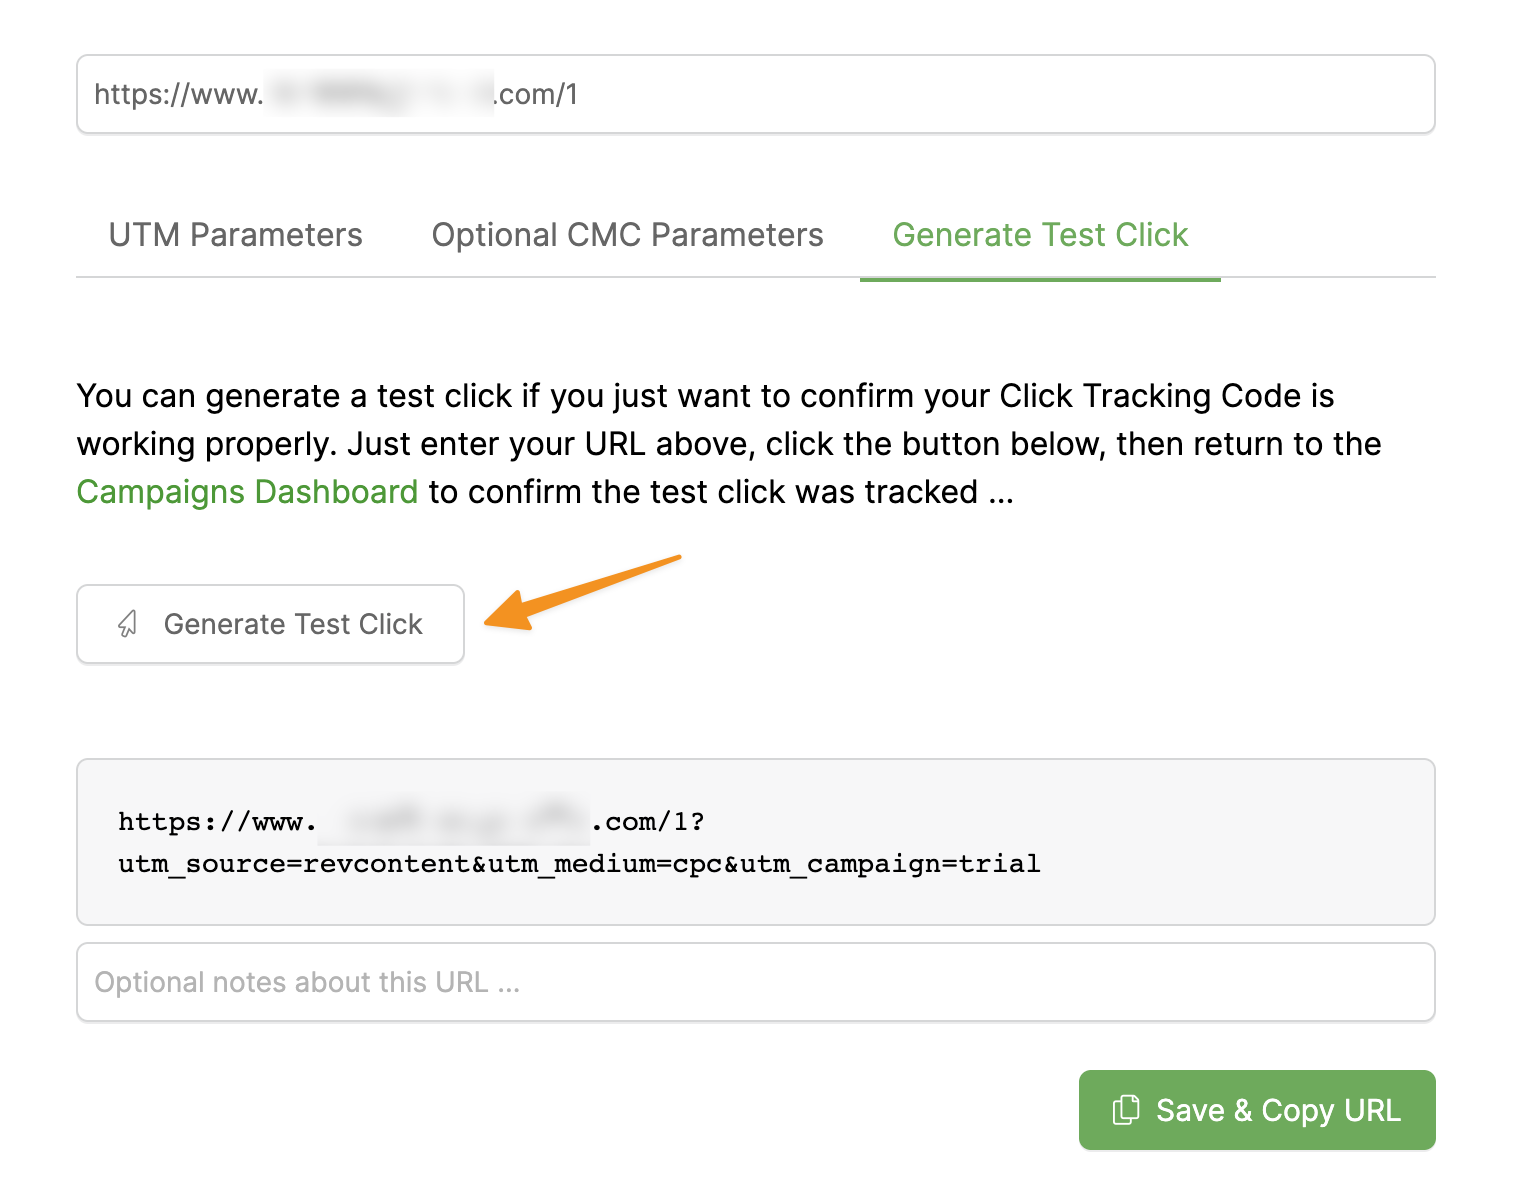Click '.com/1' at the end of the URL input
The width and height of the screenshot is (1526, 1194).
tap(537, 94)
